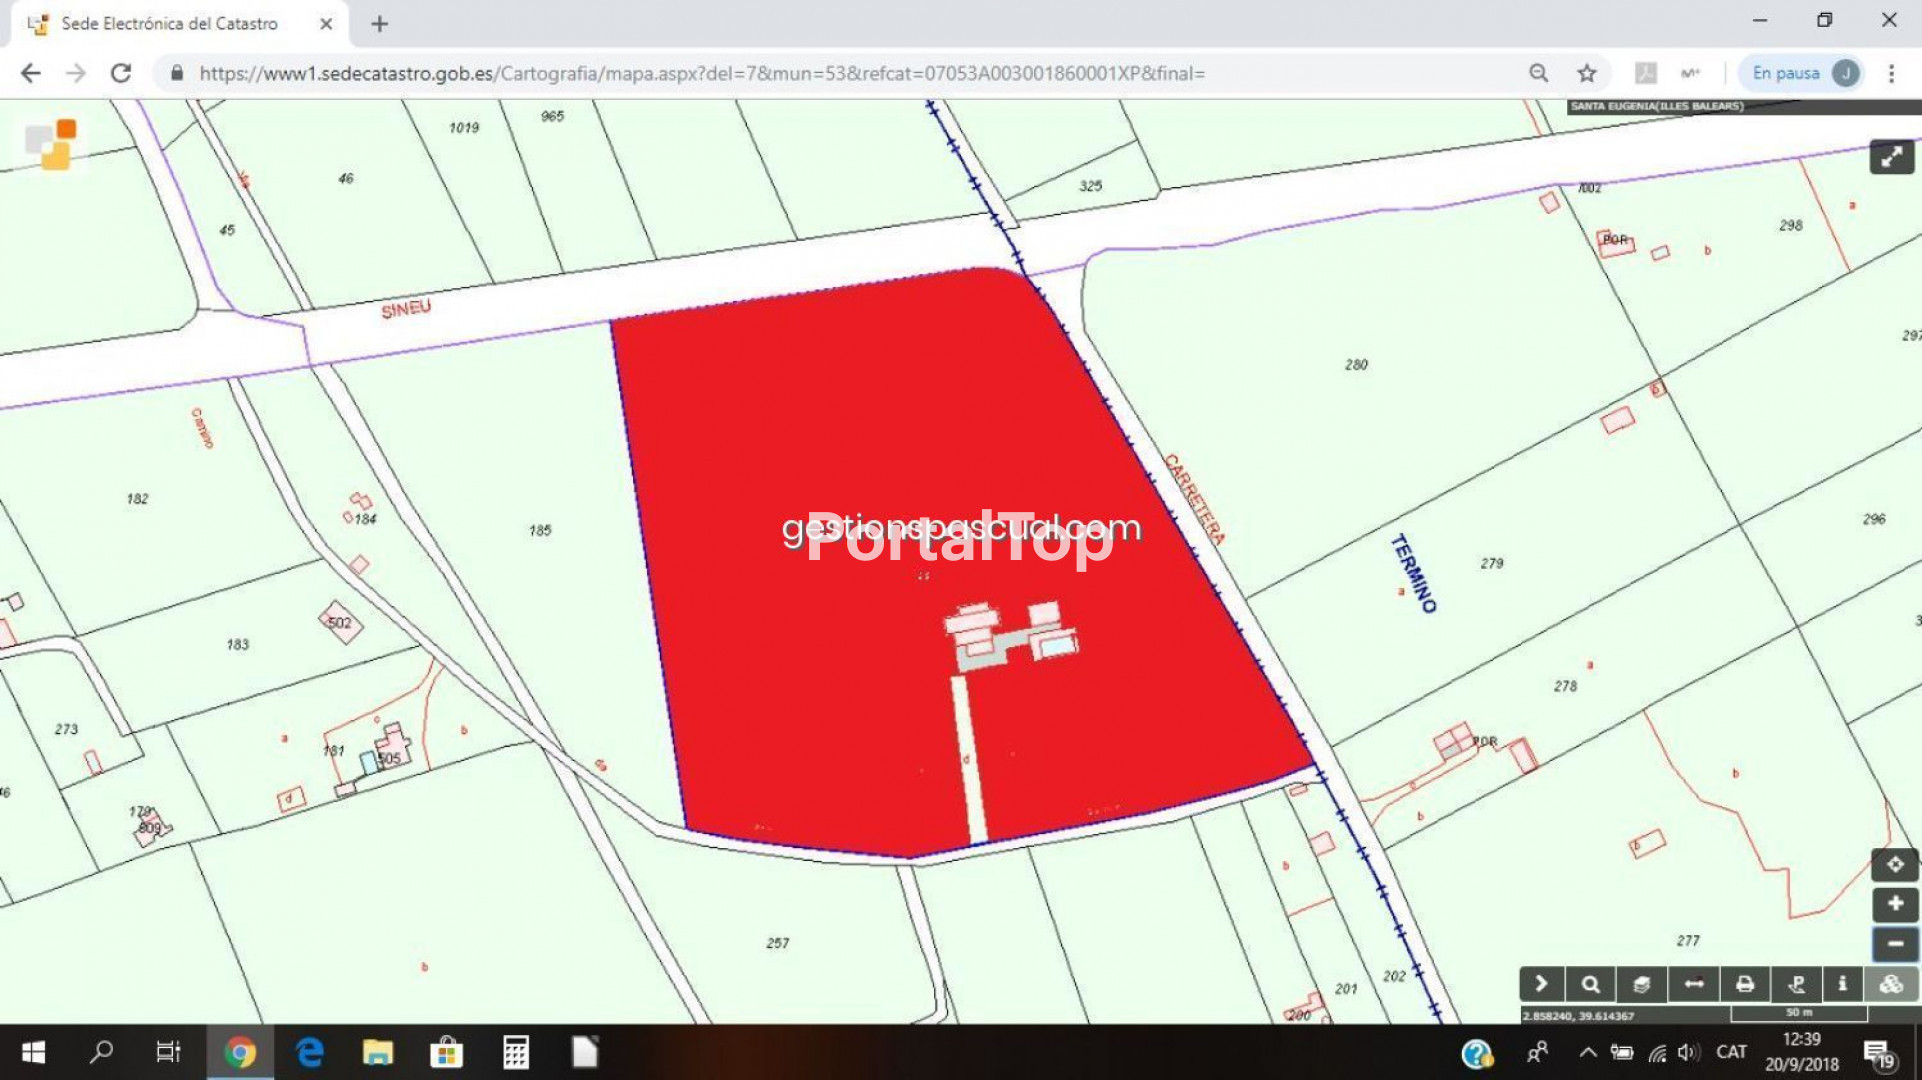Image resolution: width=1922 pixels, height=1080 pixels.
Task: Click the red highlighted parcel
Action: (850, 450)
